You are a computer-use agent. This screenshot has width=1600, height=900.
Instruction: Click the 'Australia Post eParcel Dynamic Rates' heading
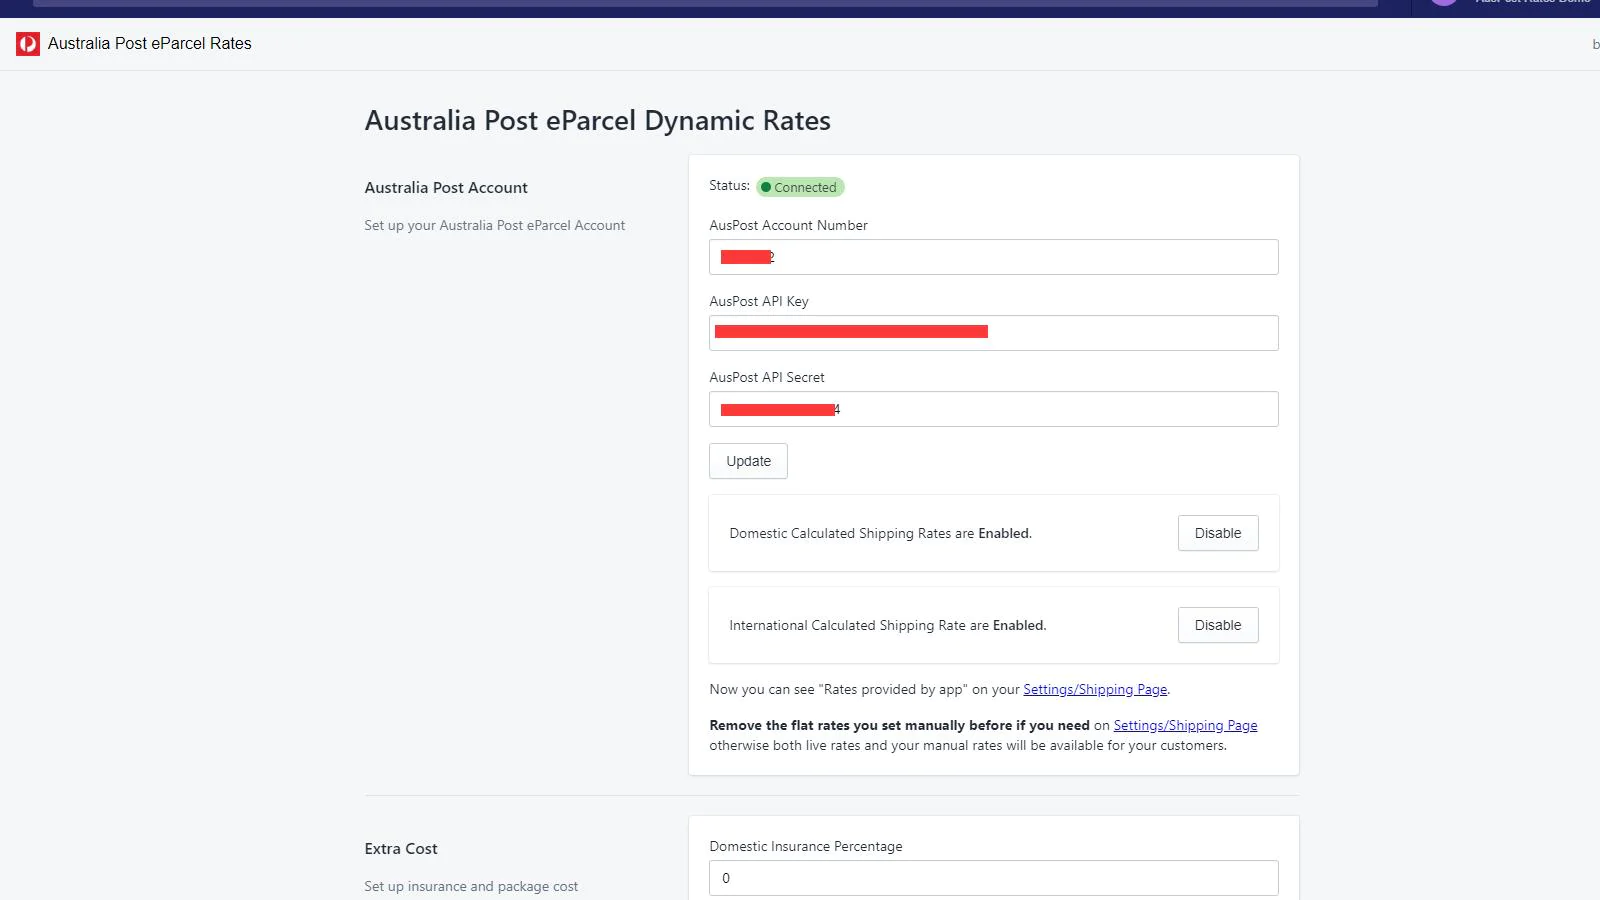pyautogui.click(x=597, y=121)
